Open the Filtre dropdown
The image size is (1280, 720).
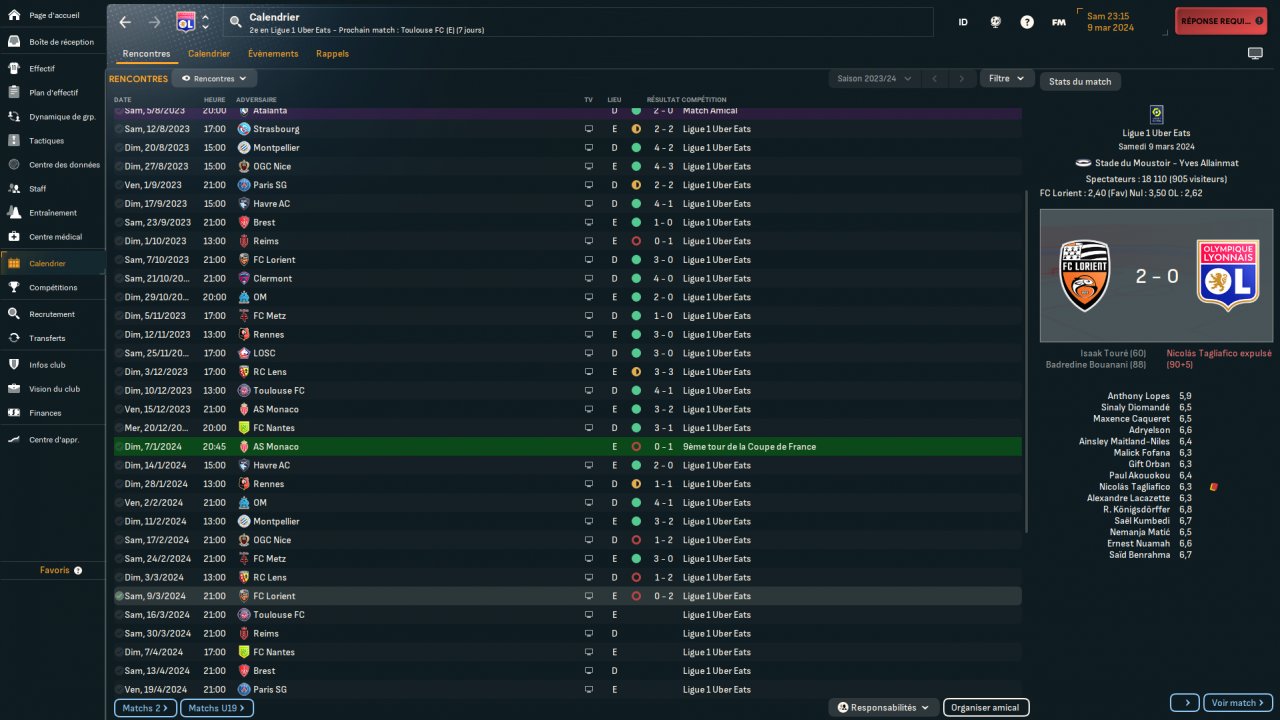1006,78
